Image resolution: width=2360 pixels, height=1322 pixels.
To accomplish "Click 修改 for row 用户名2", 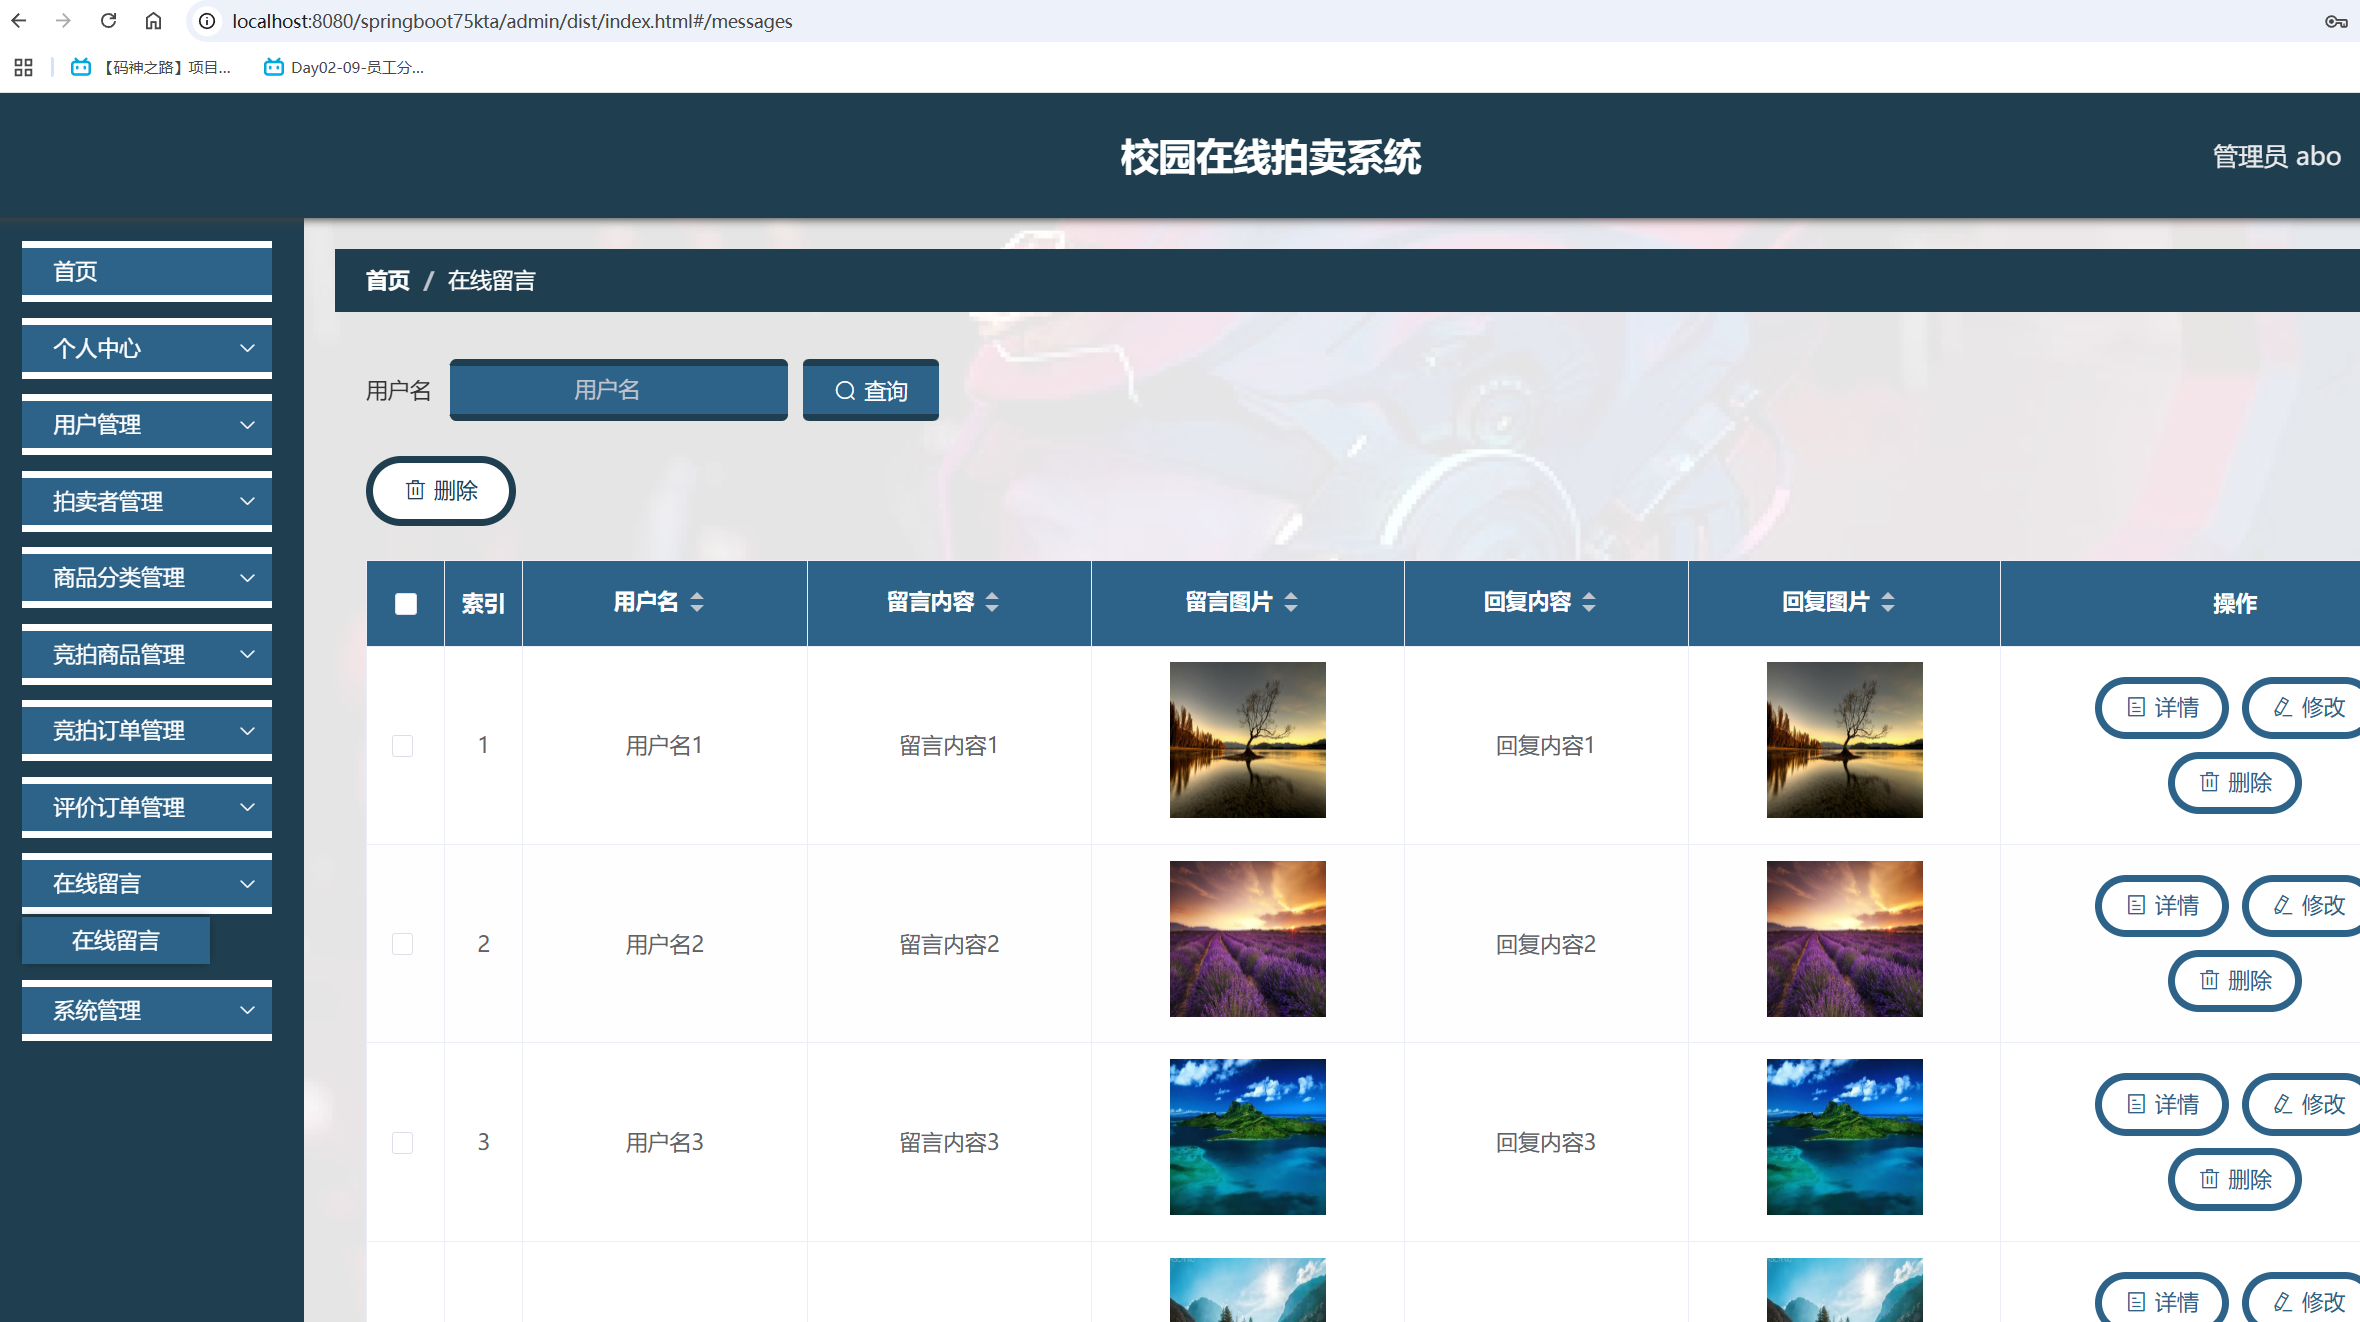I will (x=2303, y=906).
